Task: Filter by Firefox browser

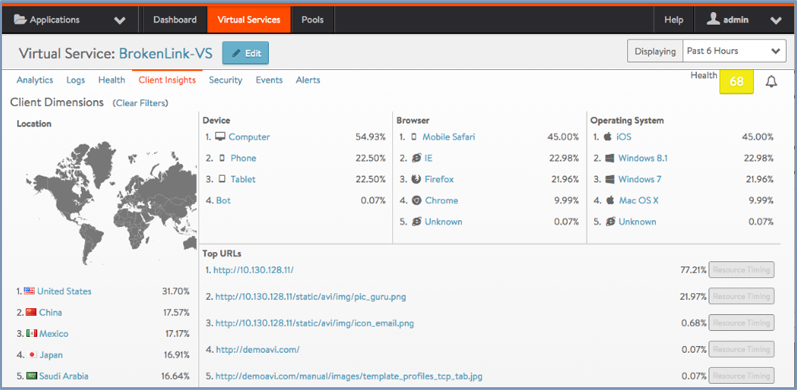Action: (439, 179)
